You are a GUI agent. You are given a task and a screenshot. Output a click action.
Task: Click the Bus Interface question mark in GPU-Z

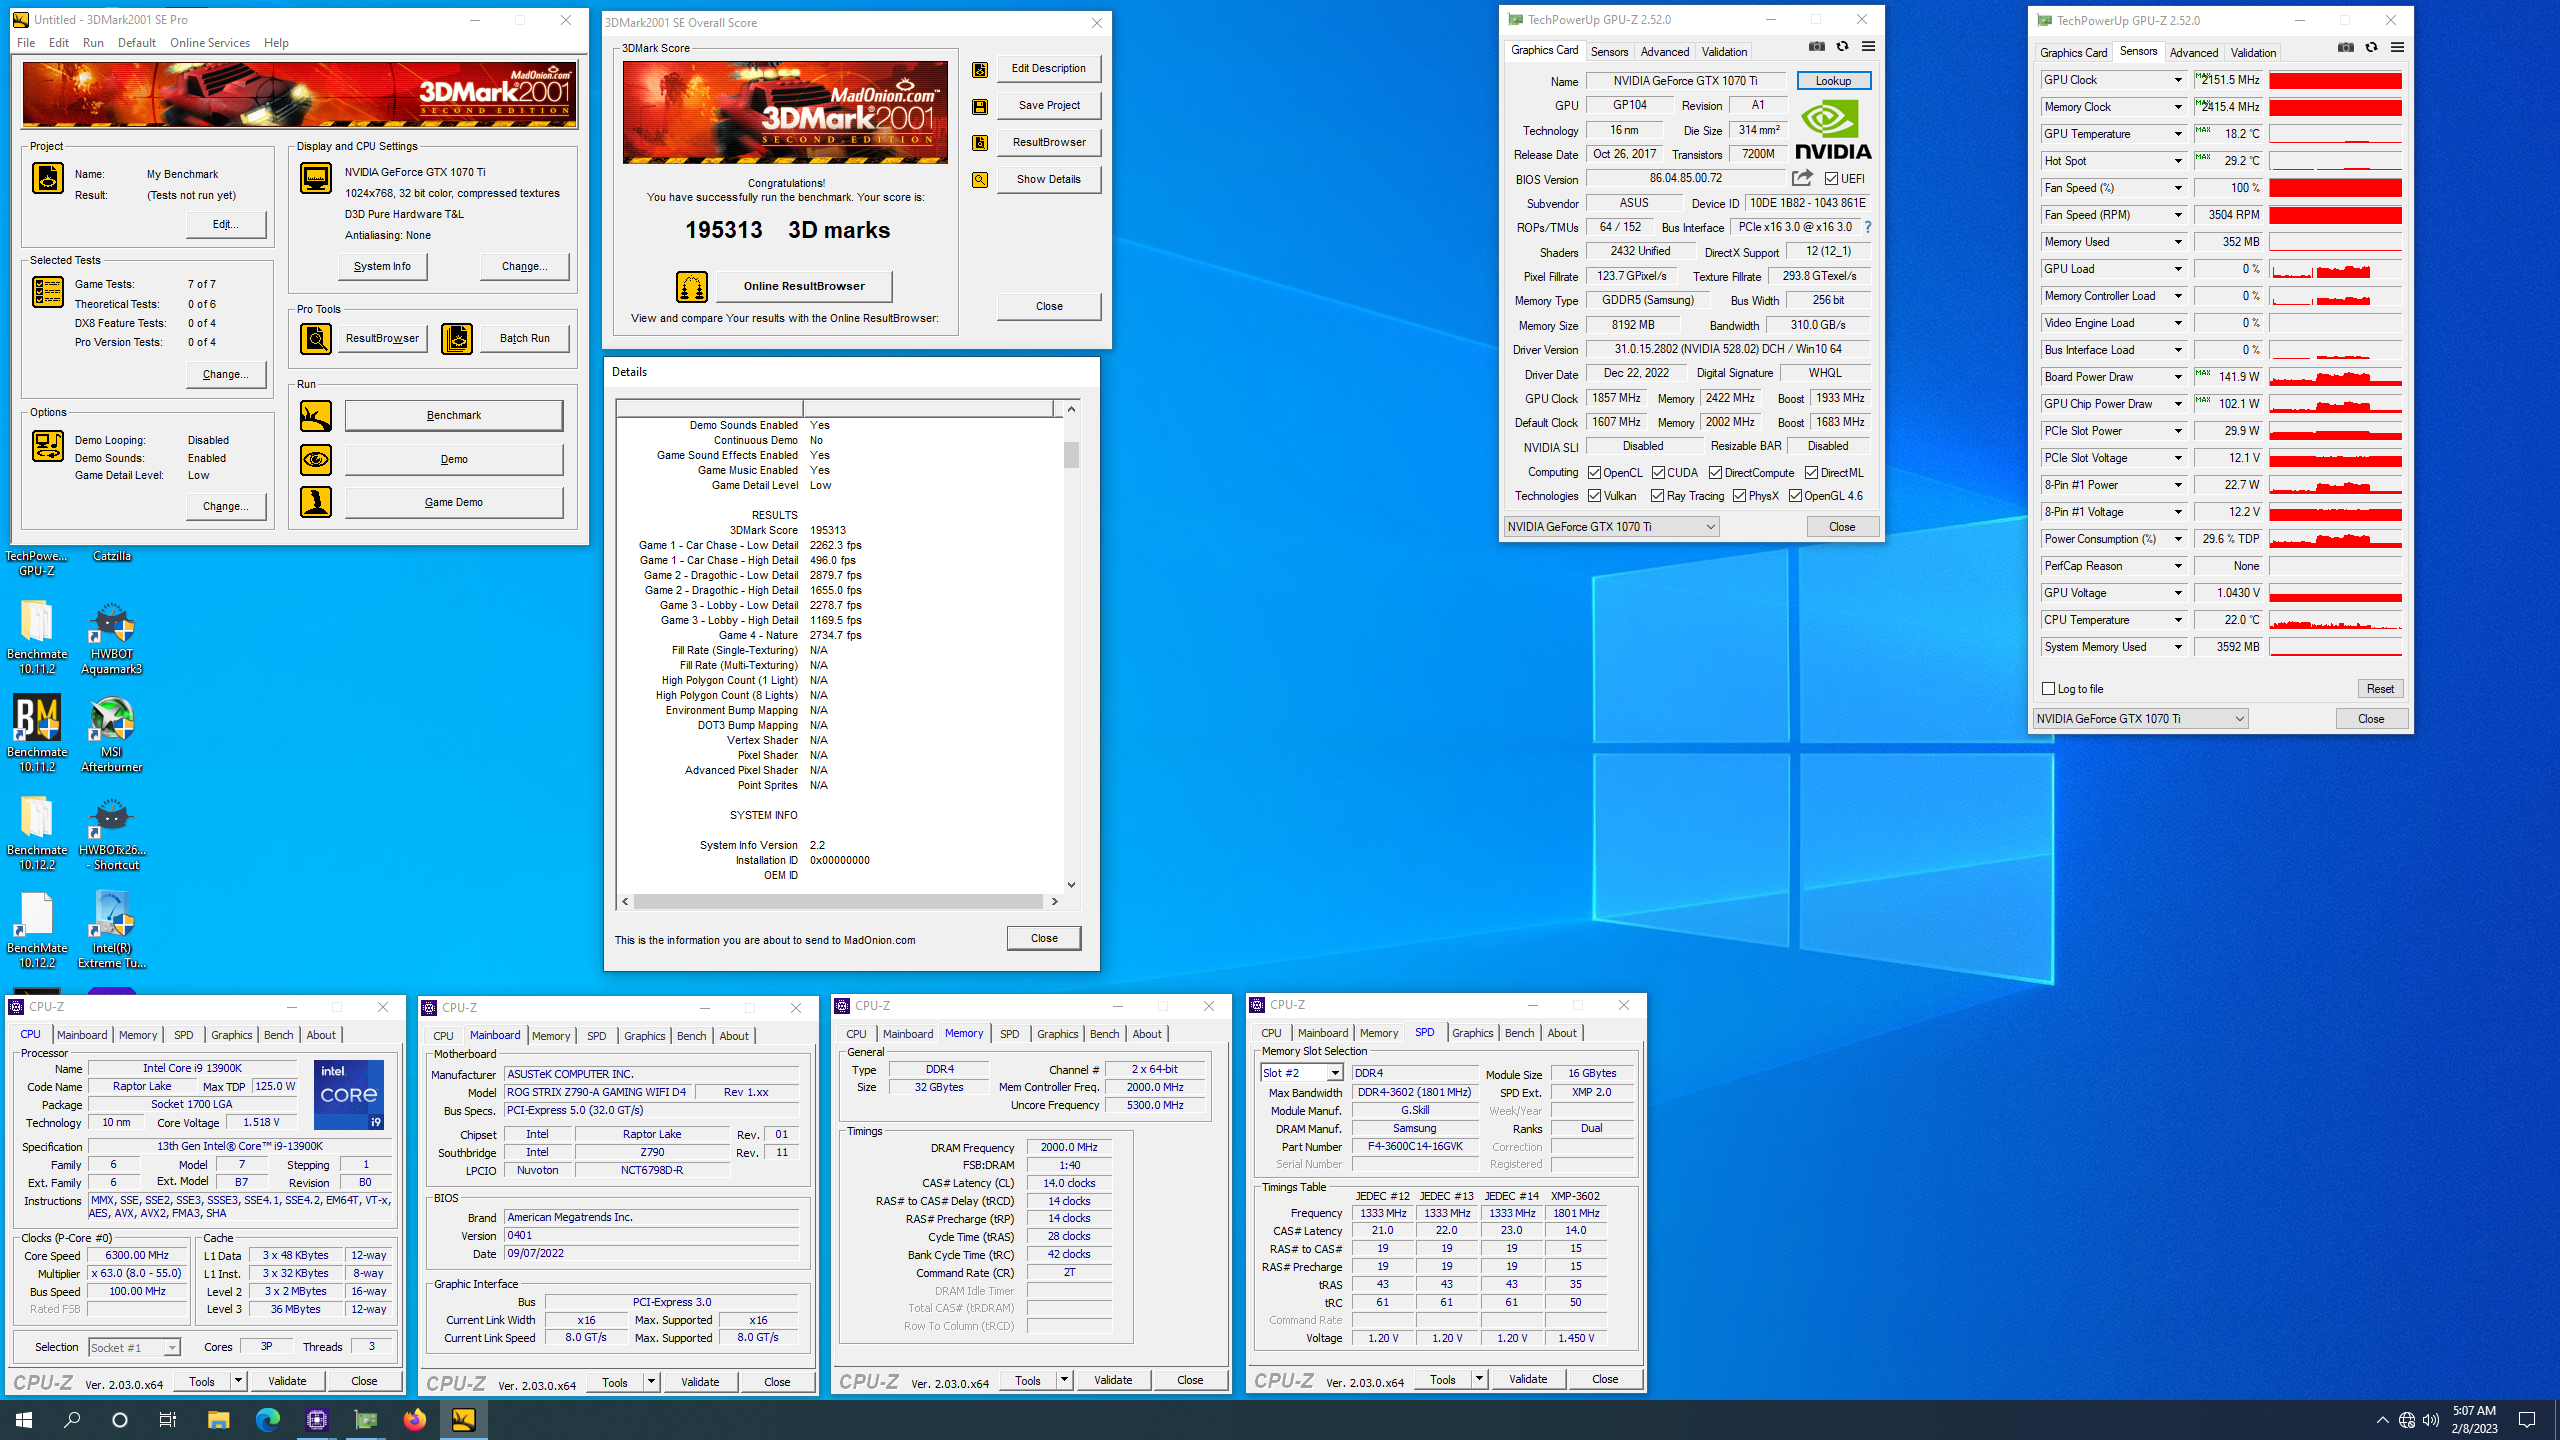pos(1867,227)
